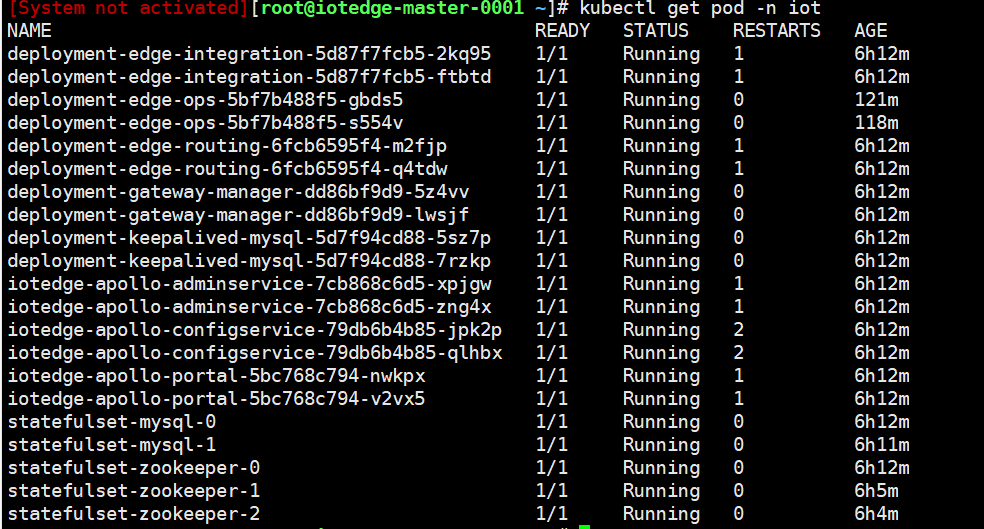Click 6h12m age of apollo-adminservice-xpjgw
The height and width of the screenshot is (529, 984).
coord(882,284)
